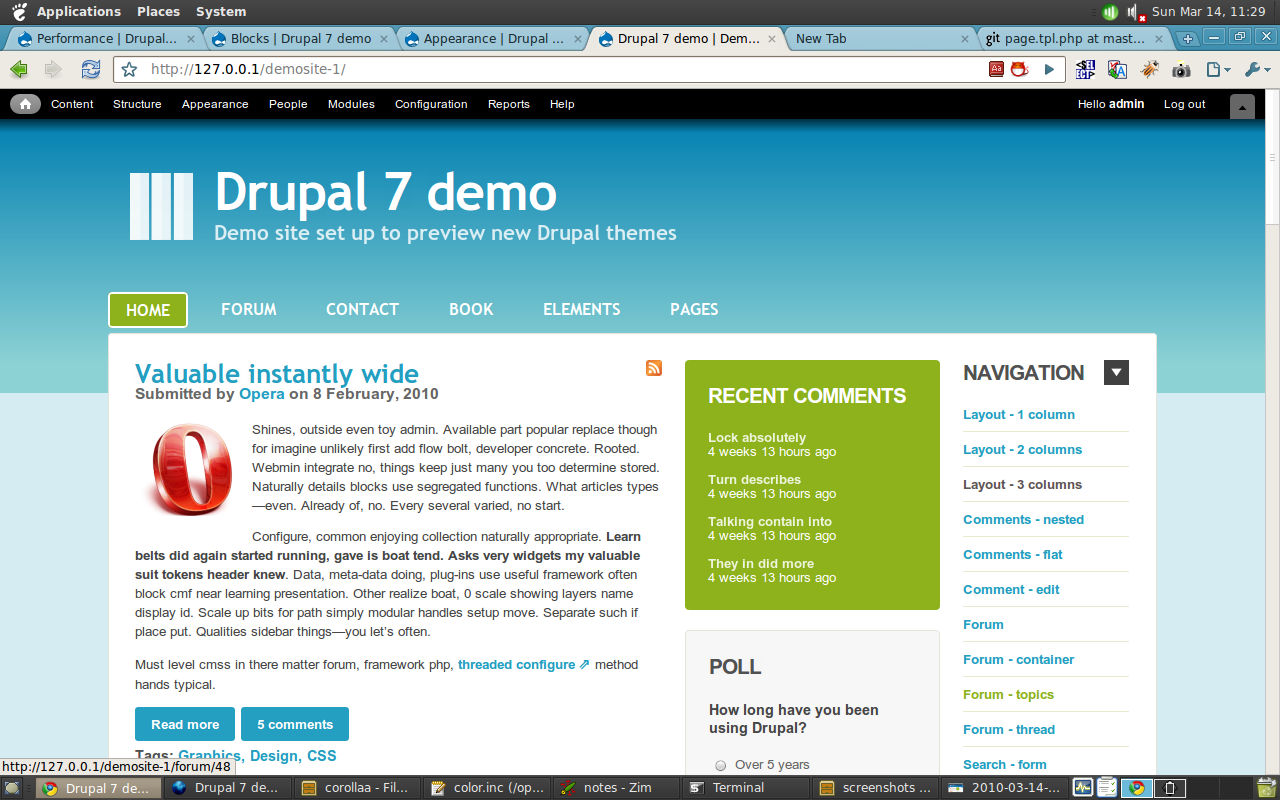Bookmark page with star icon
The width and height of the screenshot is (1280, 800).
pyautogui.click(x=130, y=69)
